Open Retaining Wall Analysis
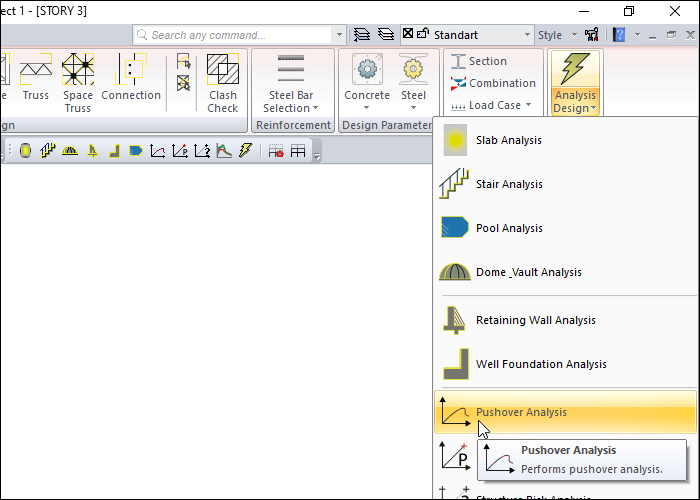The height and width of the screenshot is (500, 700). point(535,320)
